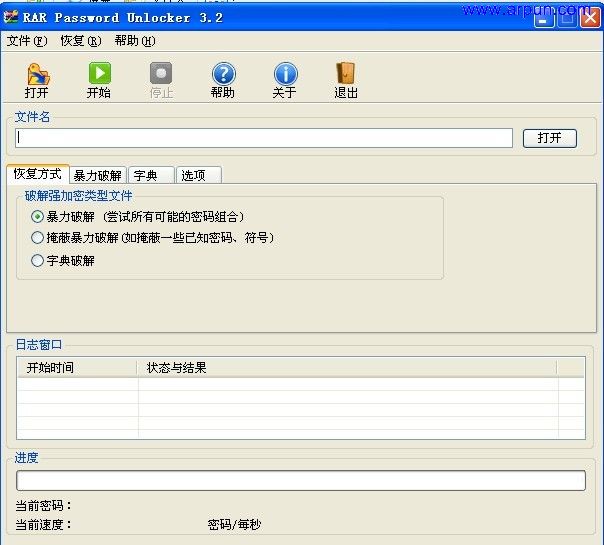Open the 恢复(R) menu
The image size is (604, 545).
[81, 41]
